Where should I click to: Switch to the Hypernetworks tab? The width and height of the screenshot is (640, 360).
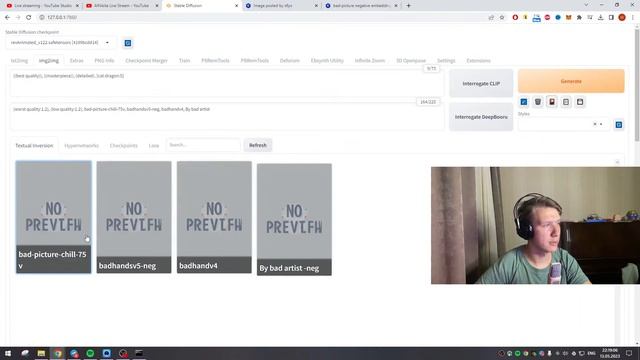[x=82, y=145]
